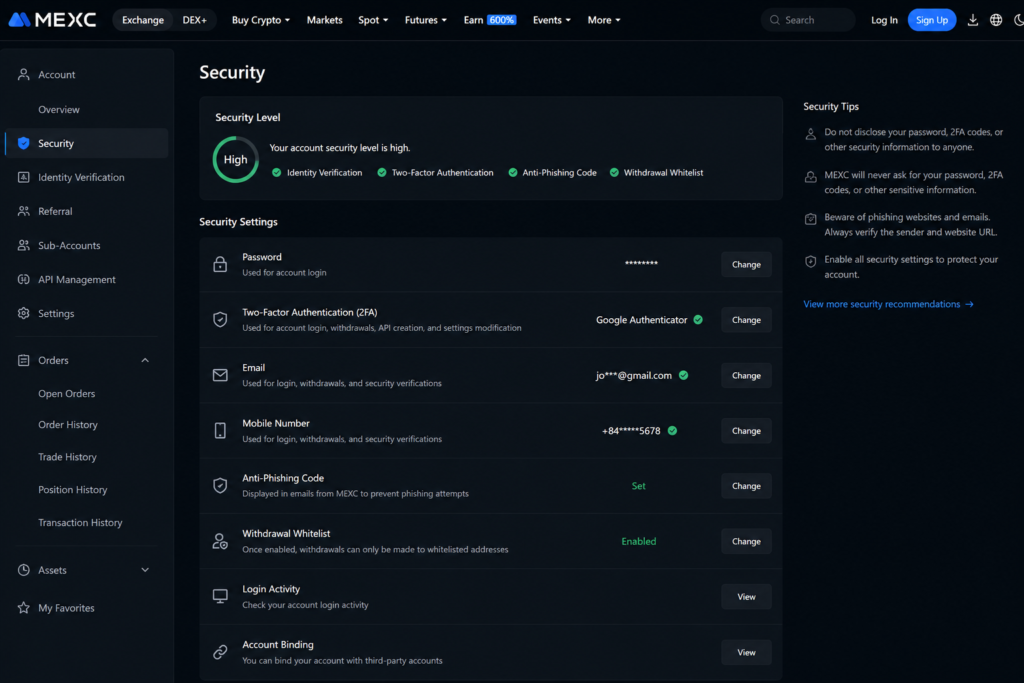This screenshot has height=683, width=1024.
Task: Click the green Set status text
Action: click(x=639, y=486)
